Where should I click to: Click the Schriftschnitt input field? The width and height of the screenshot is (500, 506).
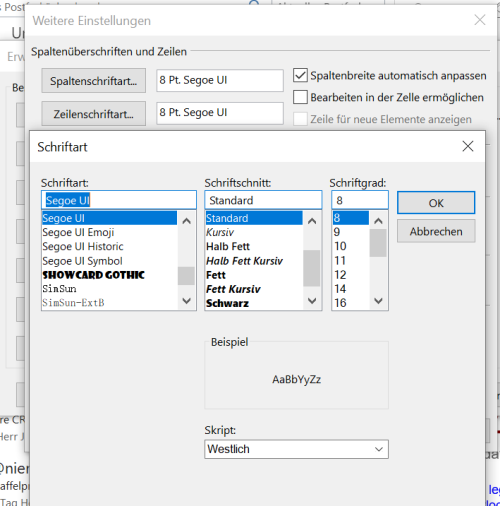coord(263,200)
